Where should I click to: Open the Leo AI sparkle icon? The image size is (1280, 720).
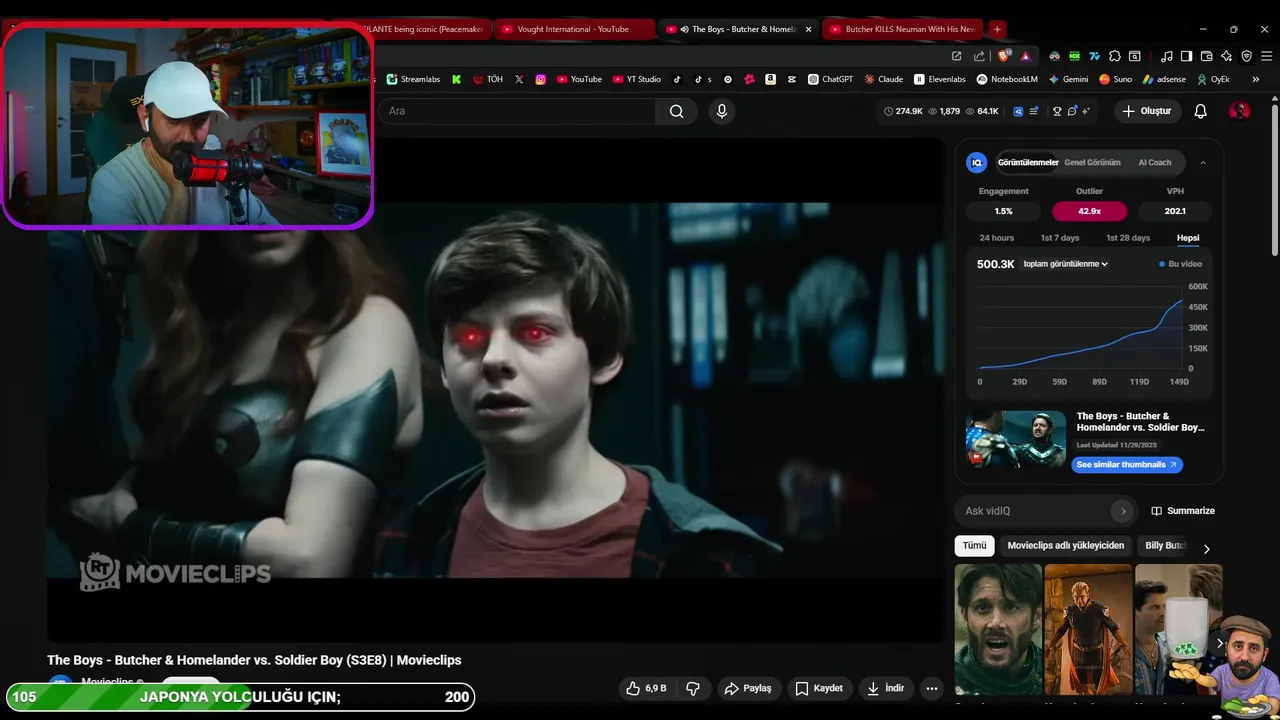pyautogui.click(x=1226, y=56)
